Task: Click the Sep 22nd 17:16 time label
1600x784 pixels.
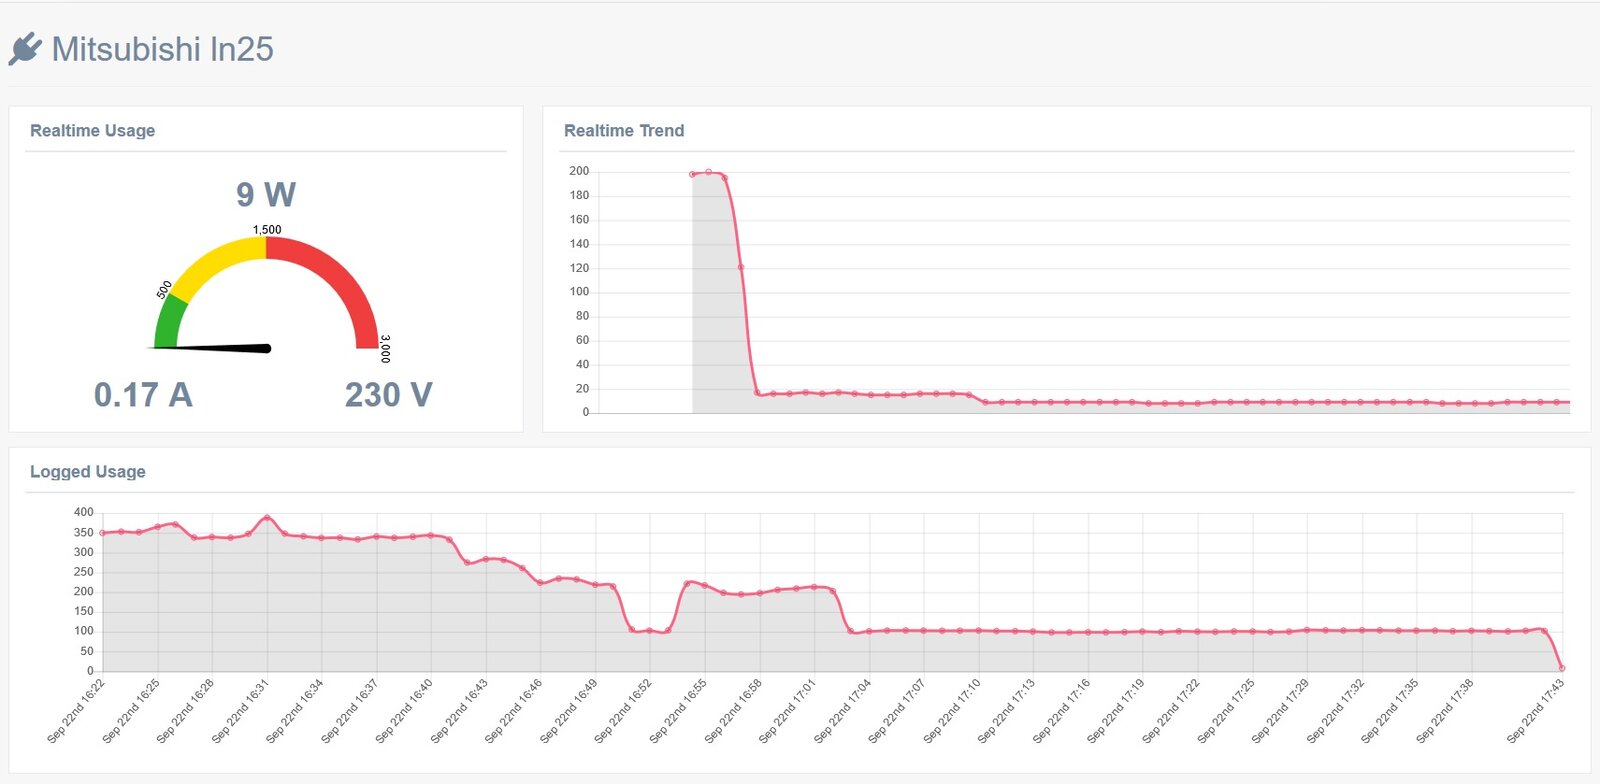Action: click(x=1061, y=711)
